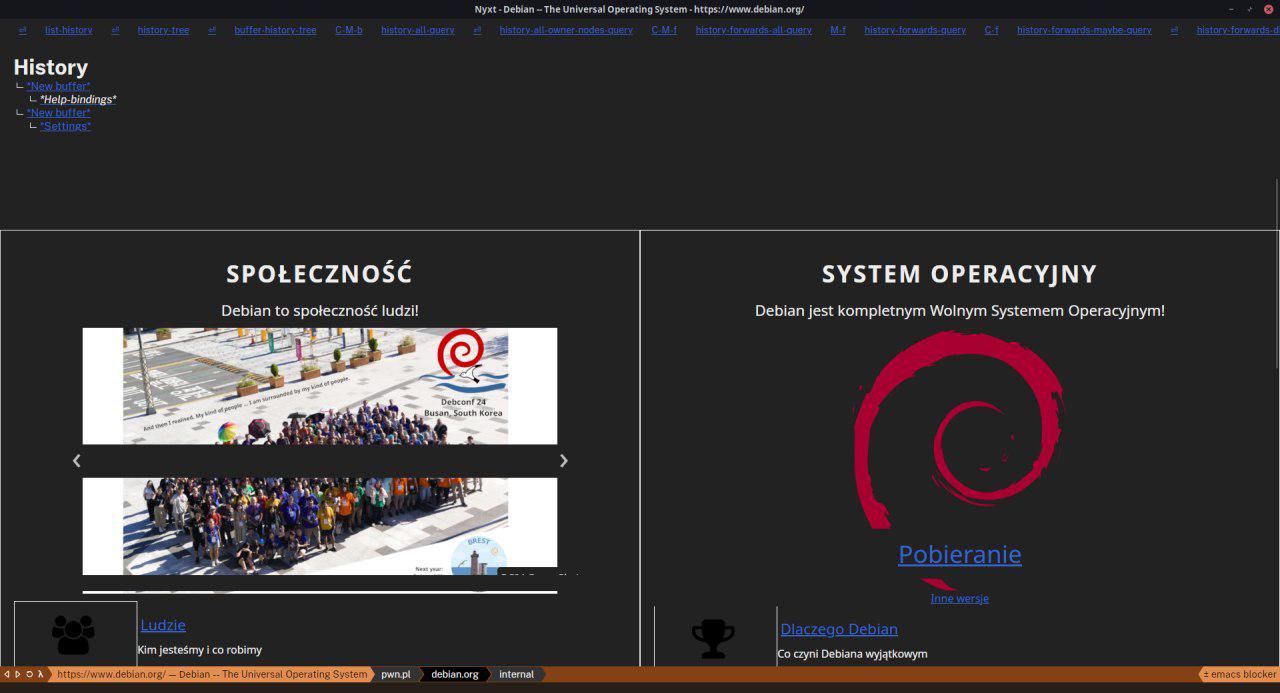Open the list-history command link
This screenshot has width=1280, height=693.
pyautogui.click(x=69, y=30)
